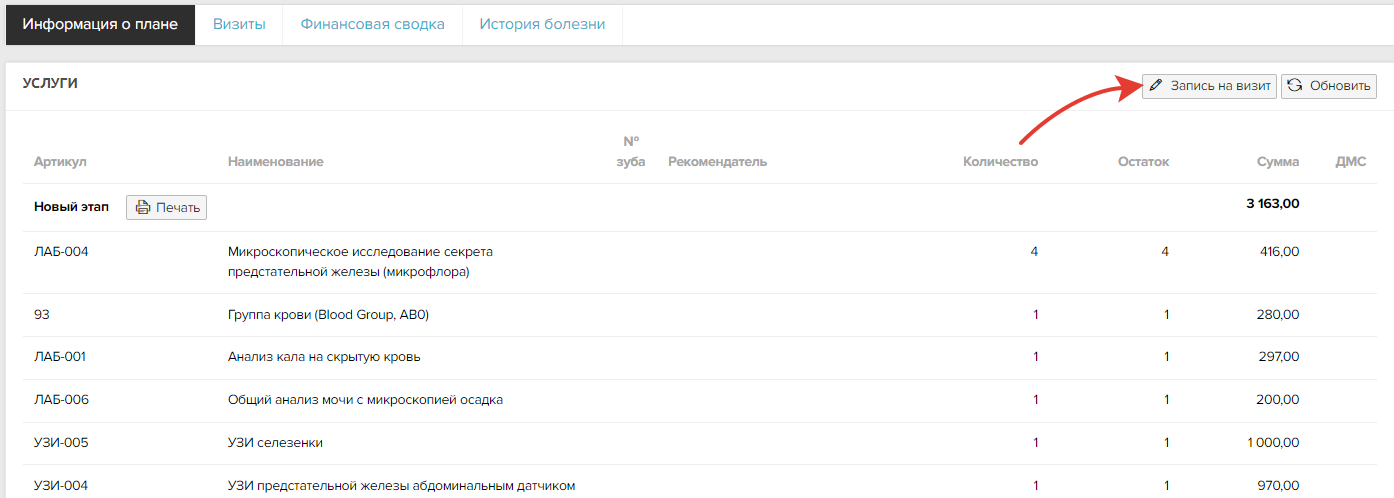The height and width of the screenshot is (498, 1394).
Task: Click the Печать button in Новый этап
Action: [166, 207]
